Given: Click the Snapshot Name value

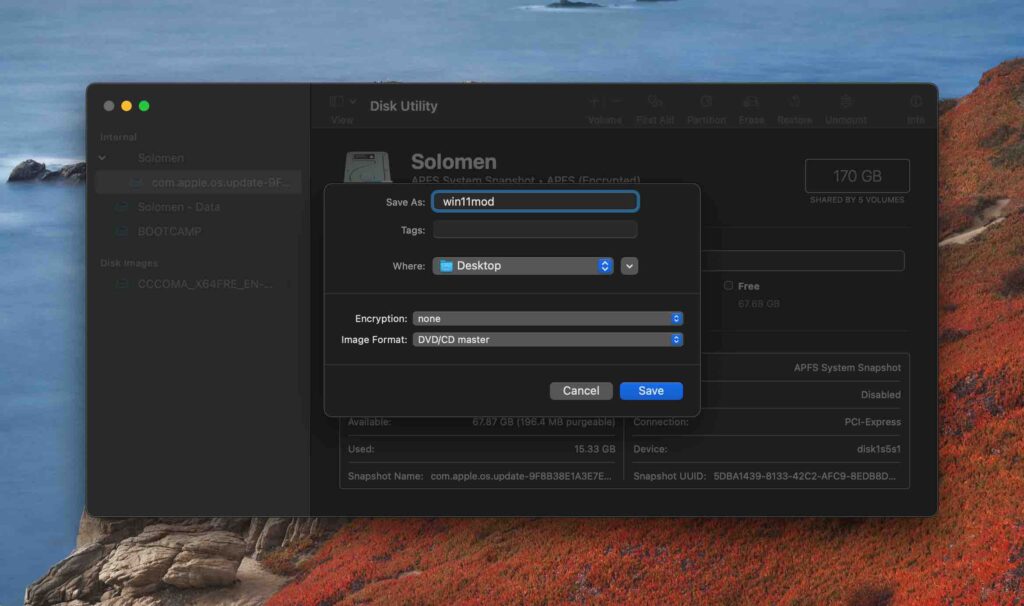Looking at the screenshot, I should (x=521, y=476).
